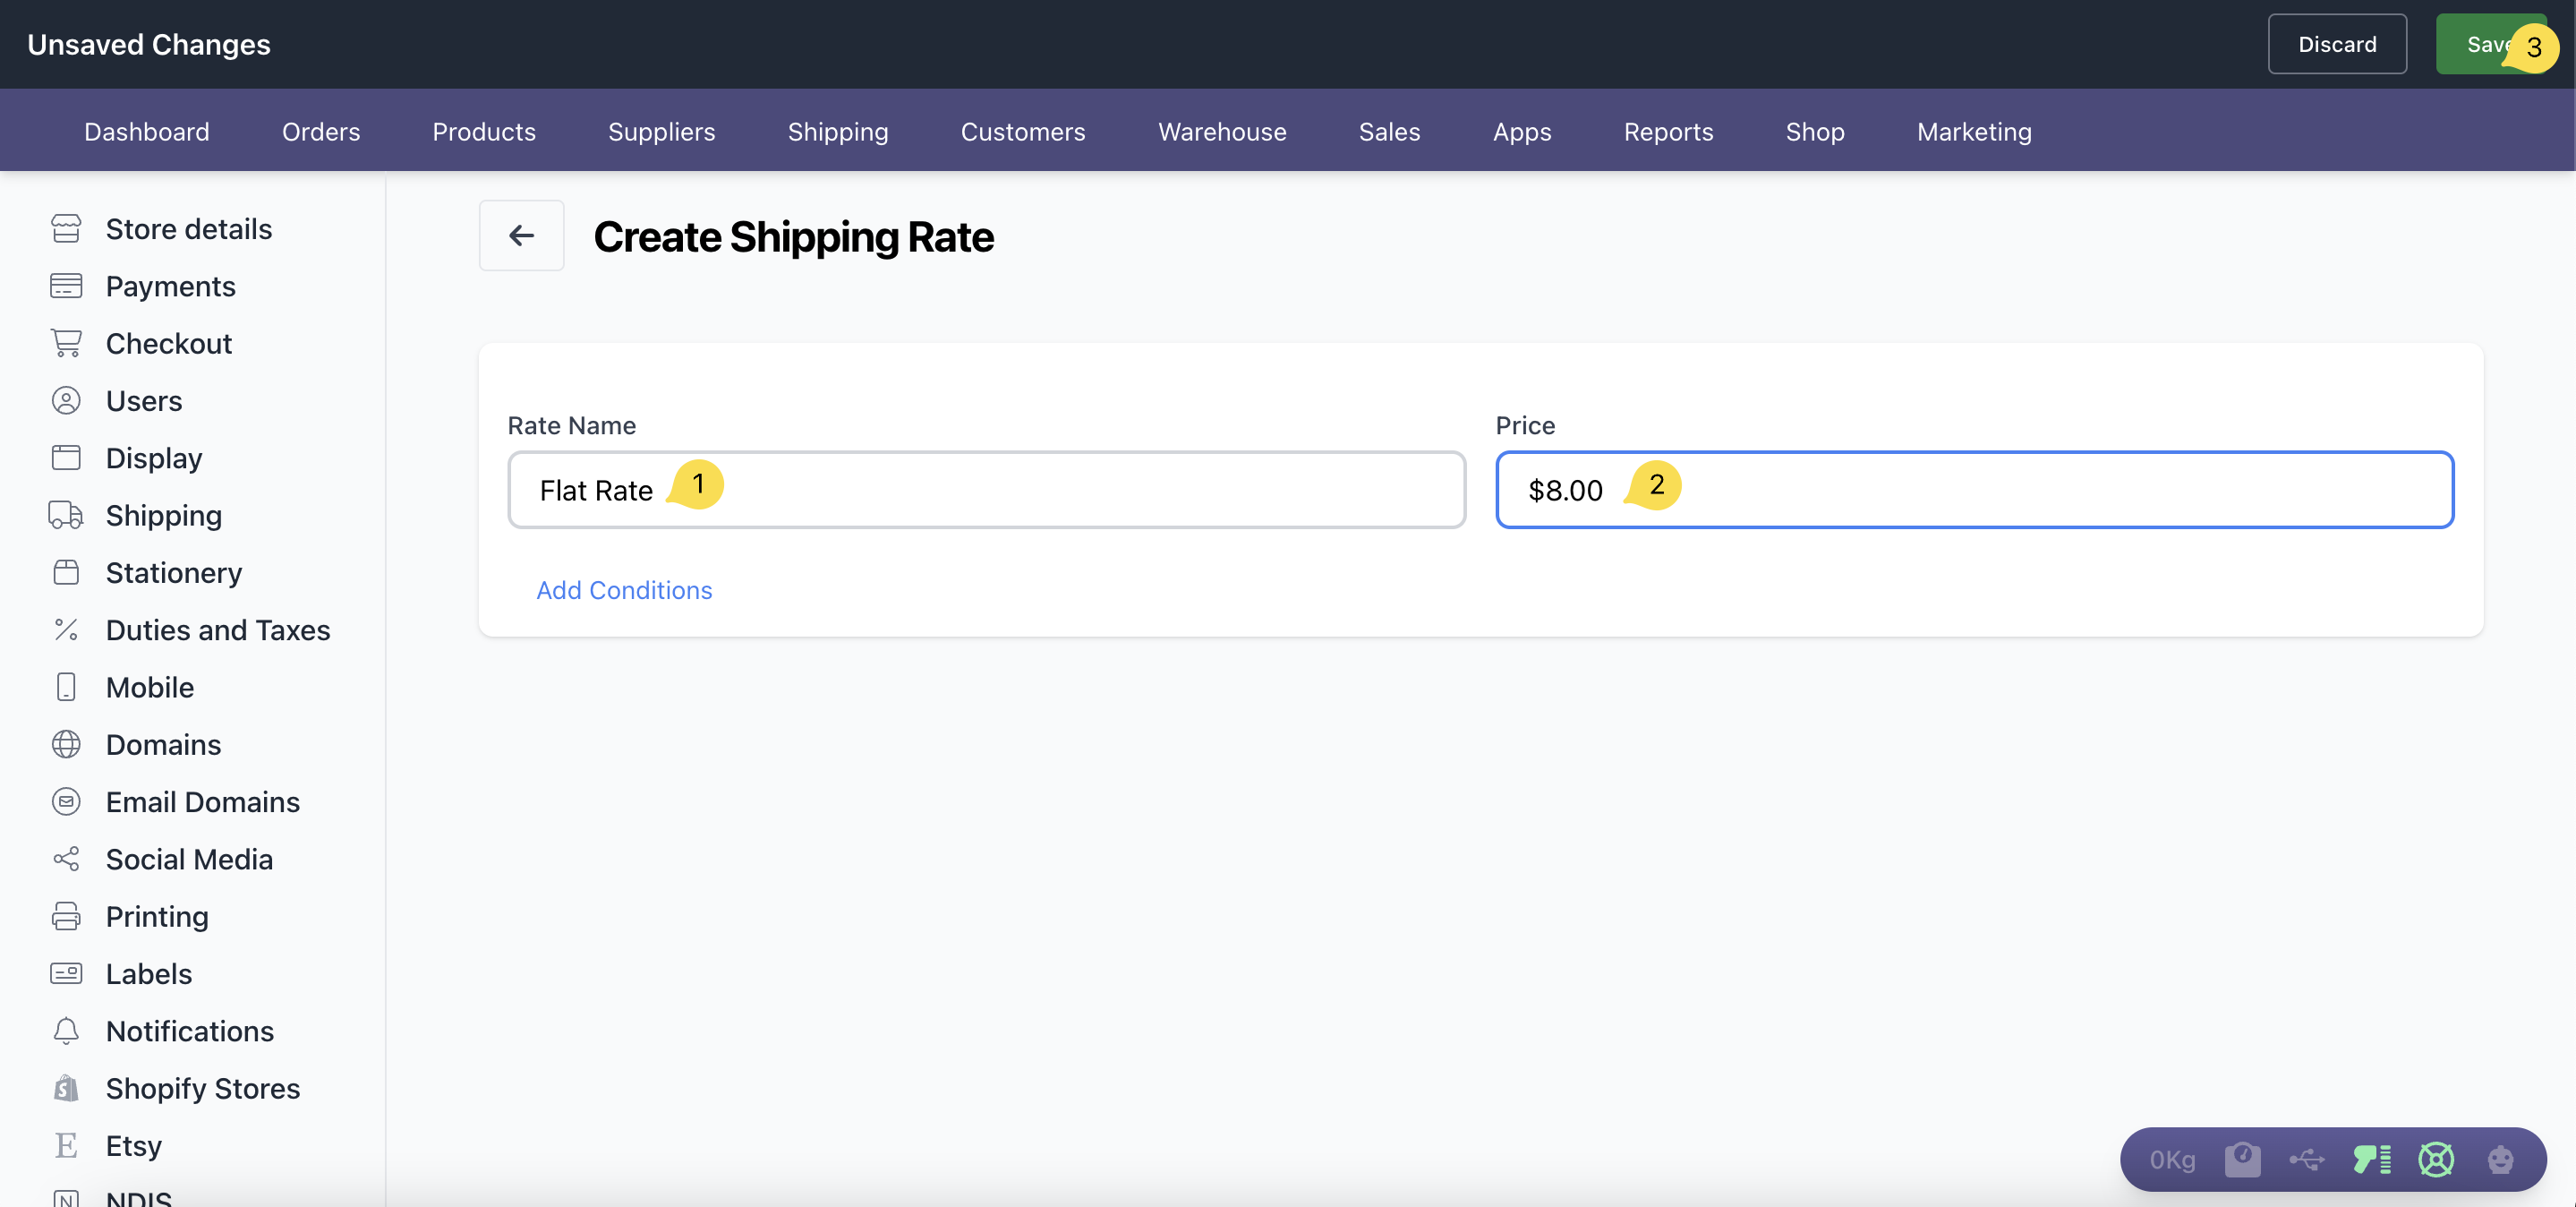Save the shipping rate changes
Screen dimensions: 2576x1207
2478,44
